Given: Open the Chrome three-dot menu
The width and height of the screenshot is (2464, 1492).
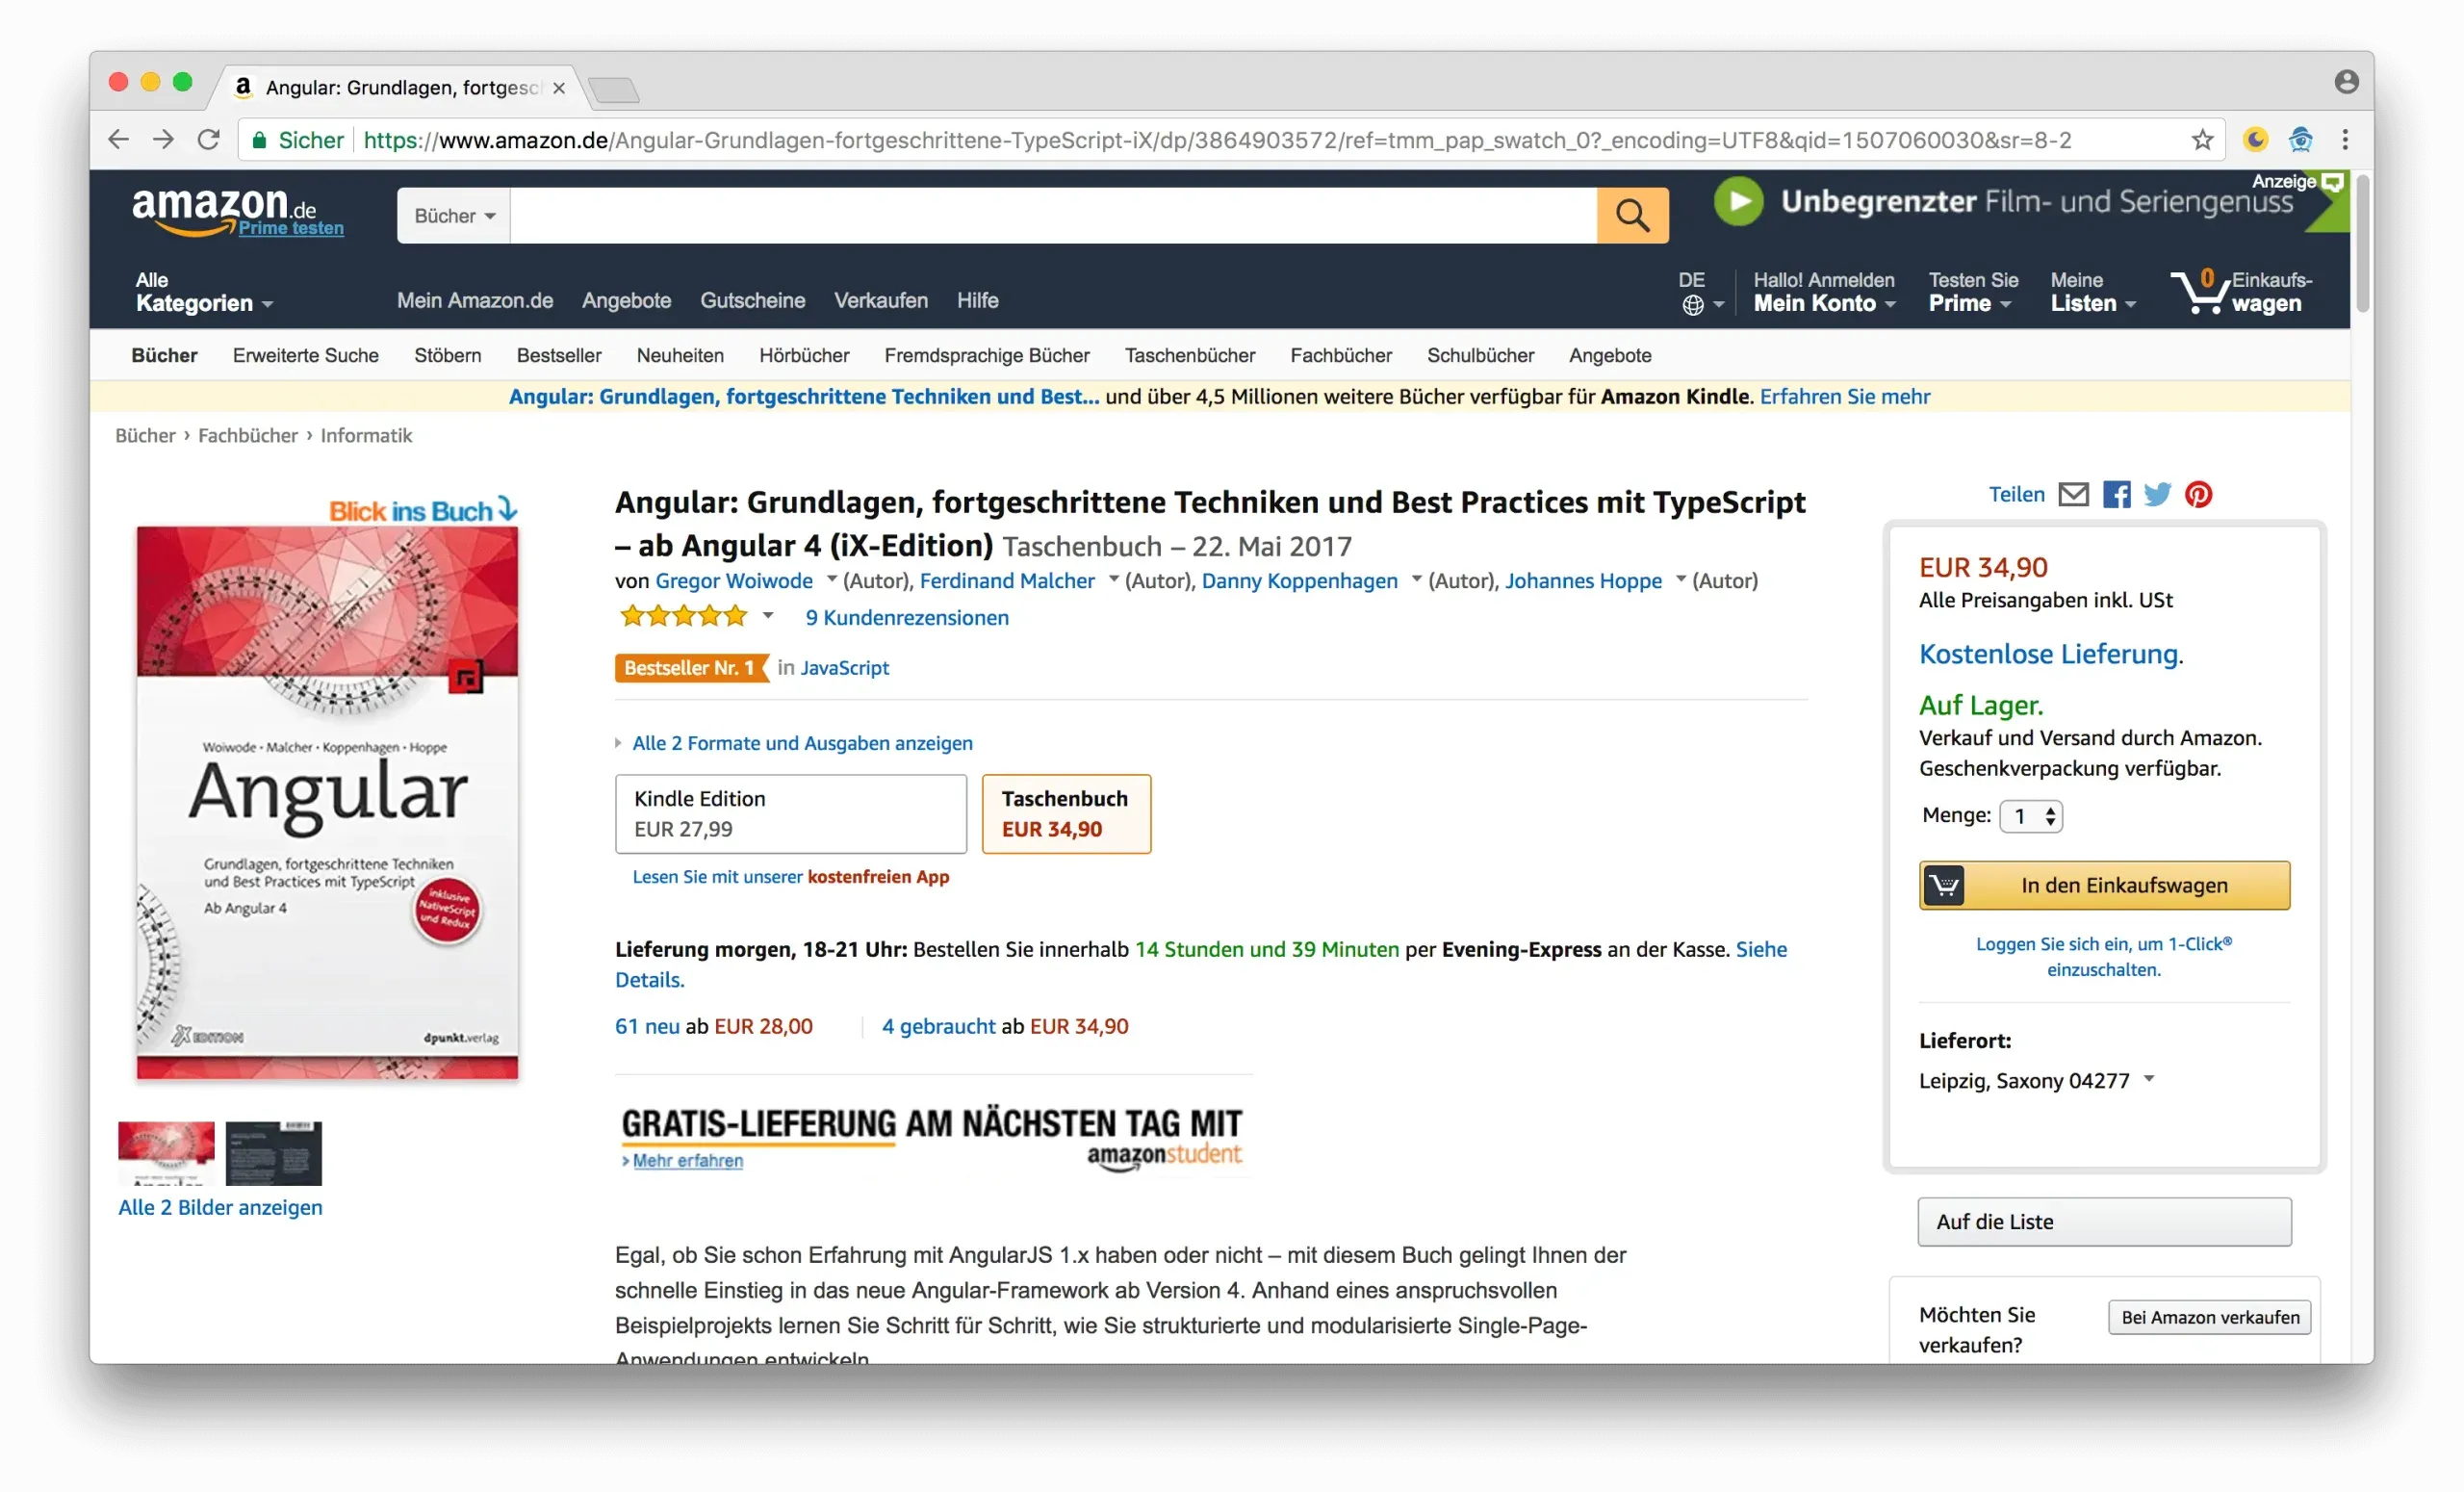Looking at the screenshot, I should 2345,140.
